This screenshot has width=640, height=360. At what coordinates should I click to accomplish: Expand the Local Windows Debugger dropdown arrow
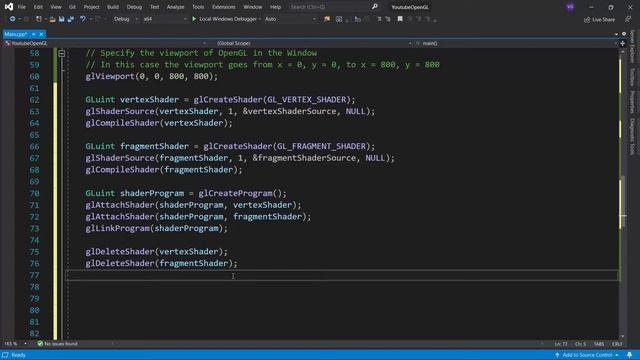click(x=260, y=19)
